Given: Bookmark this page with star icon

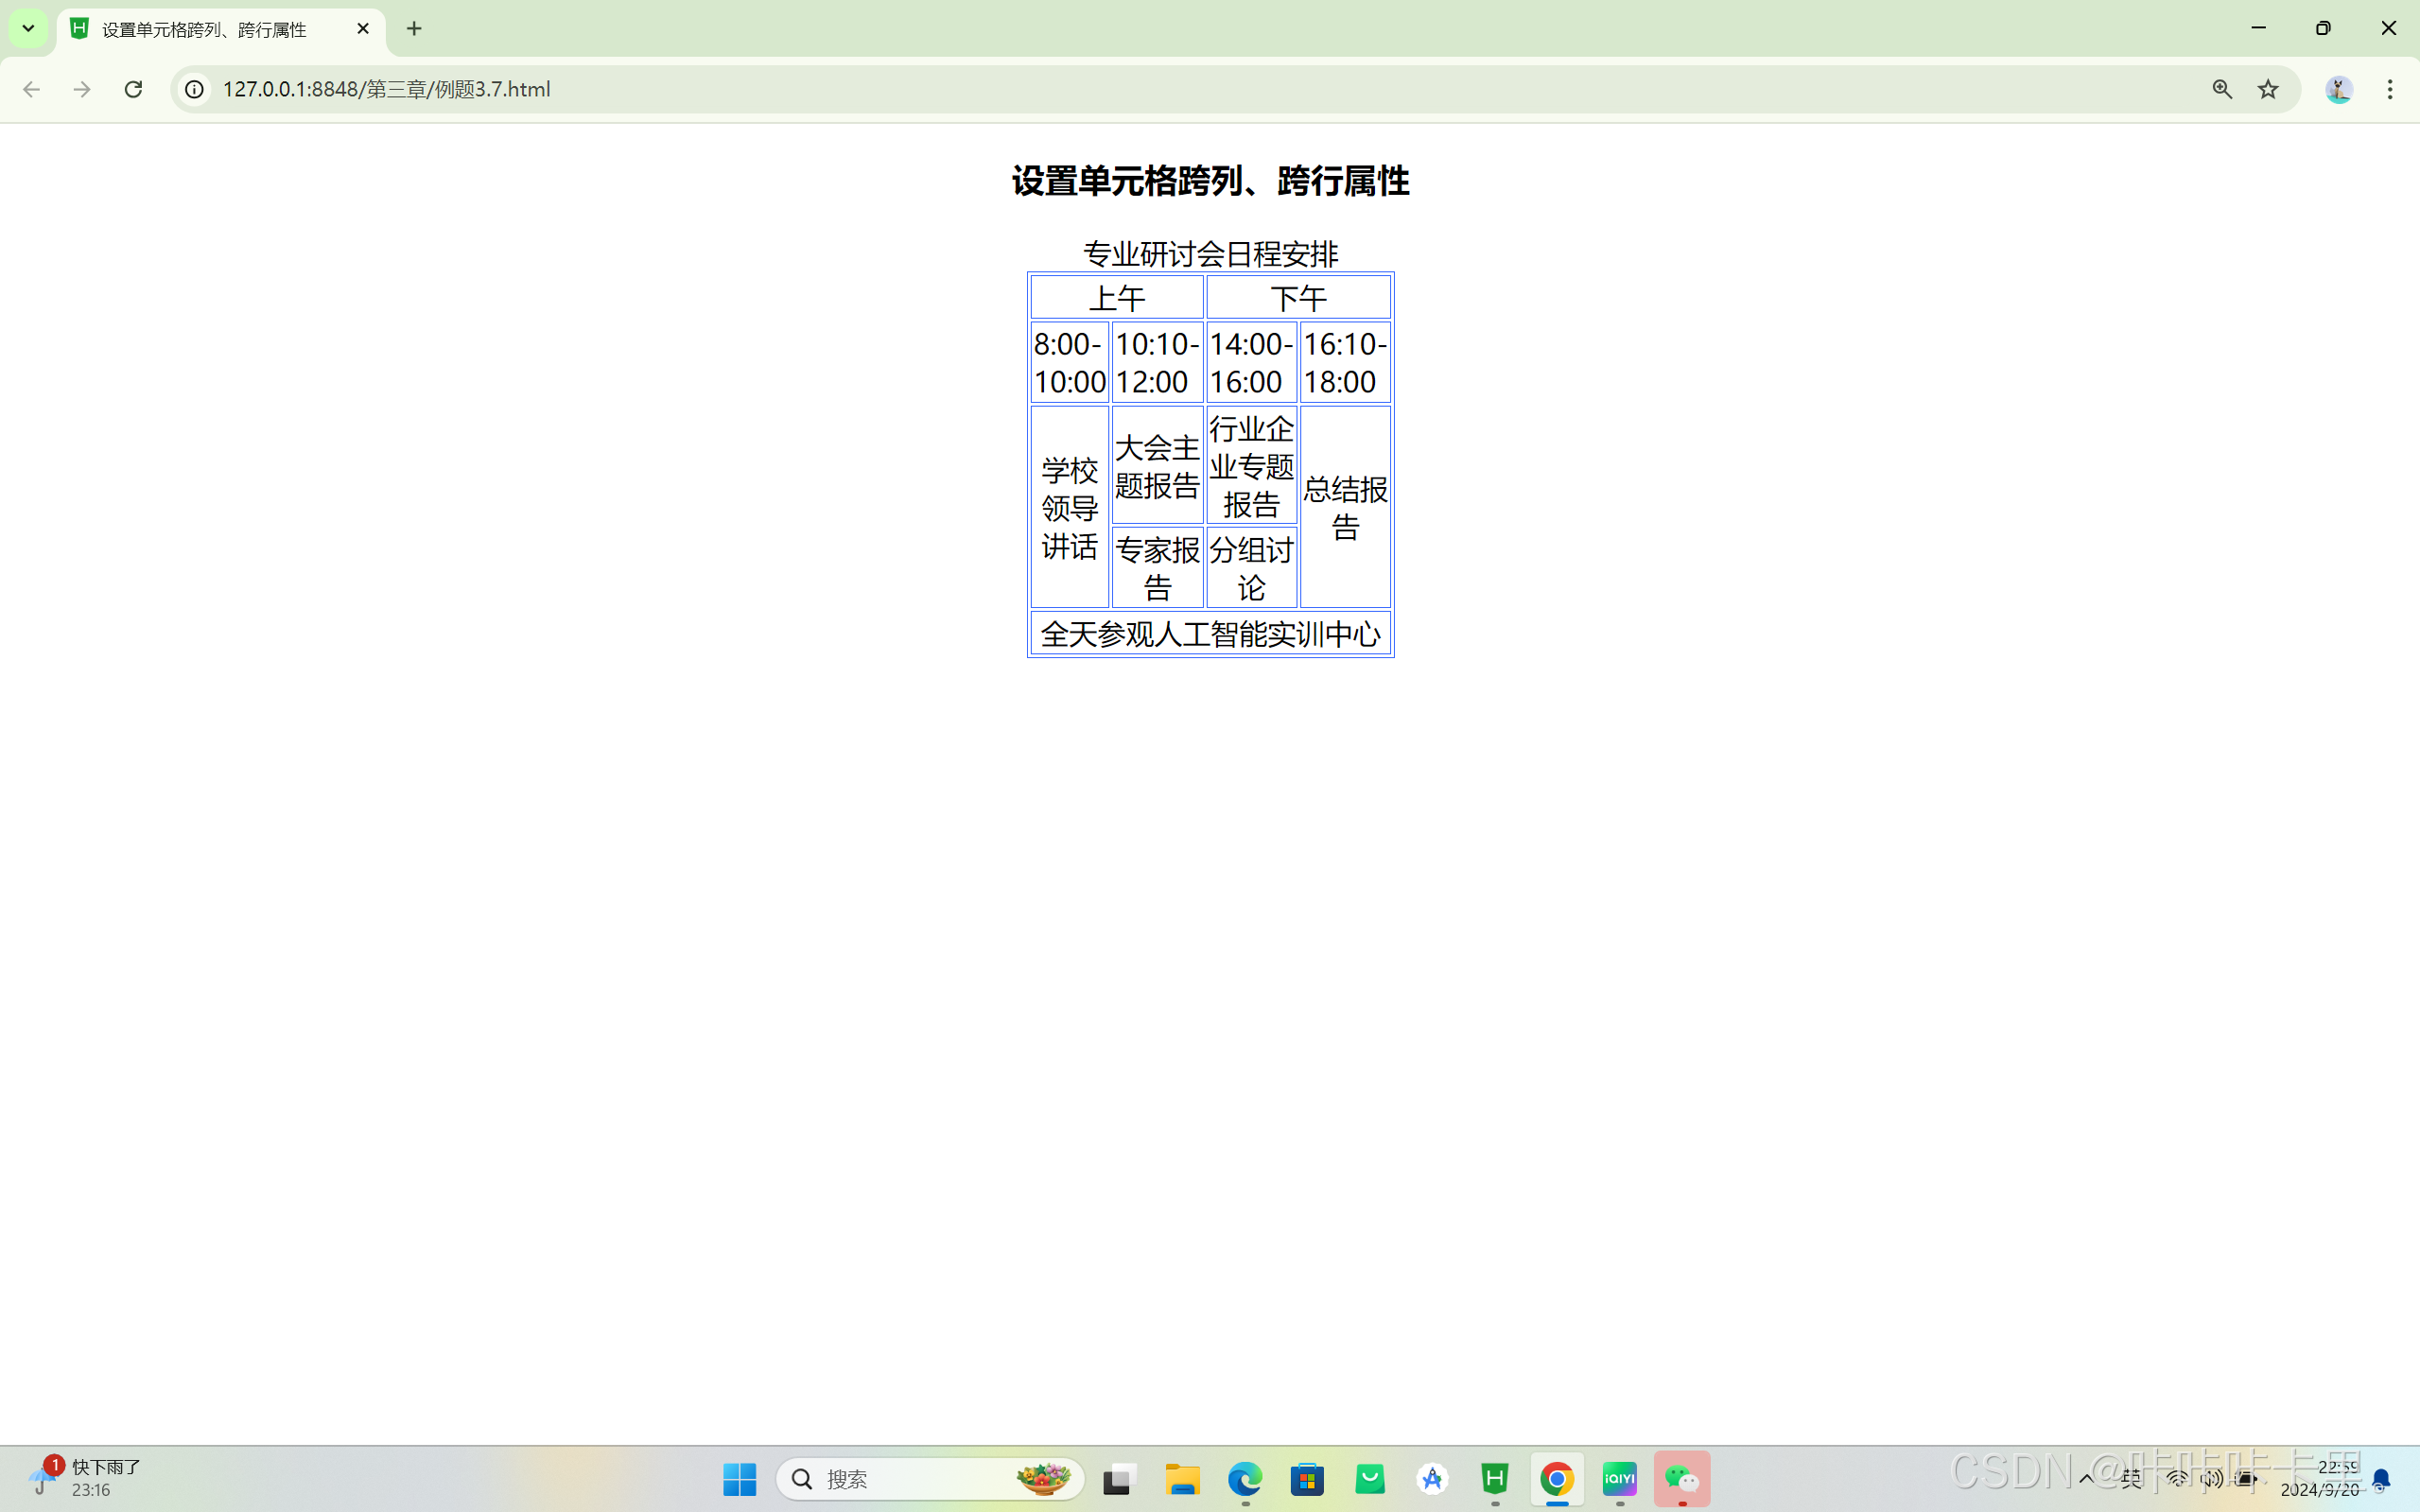Looking at the screenshot, I should click(x=2267, y=89).
